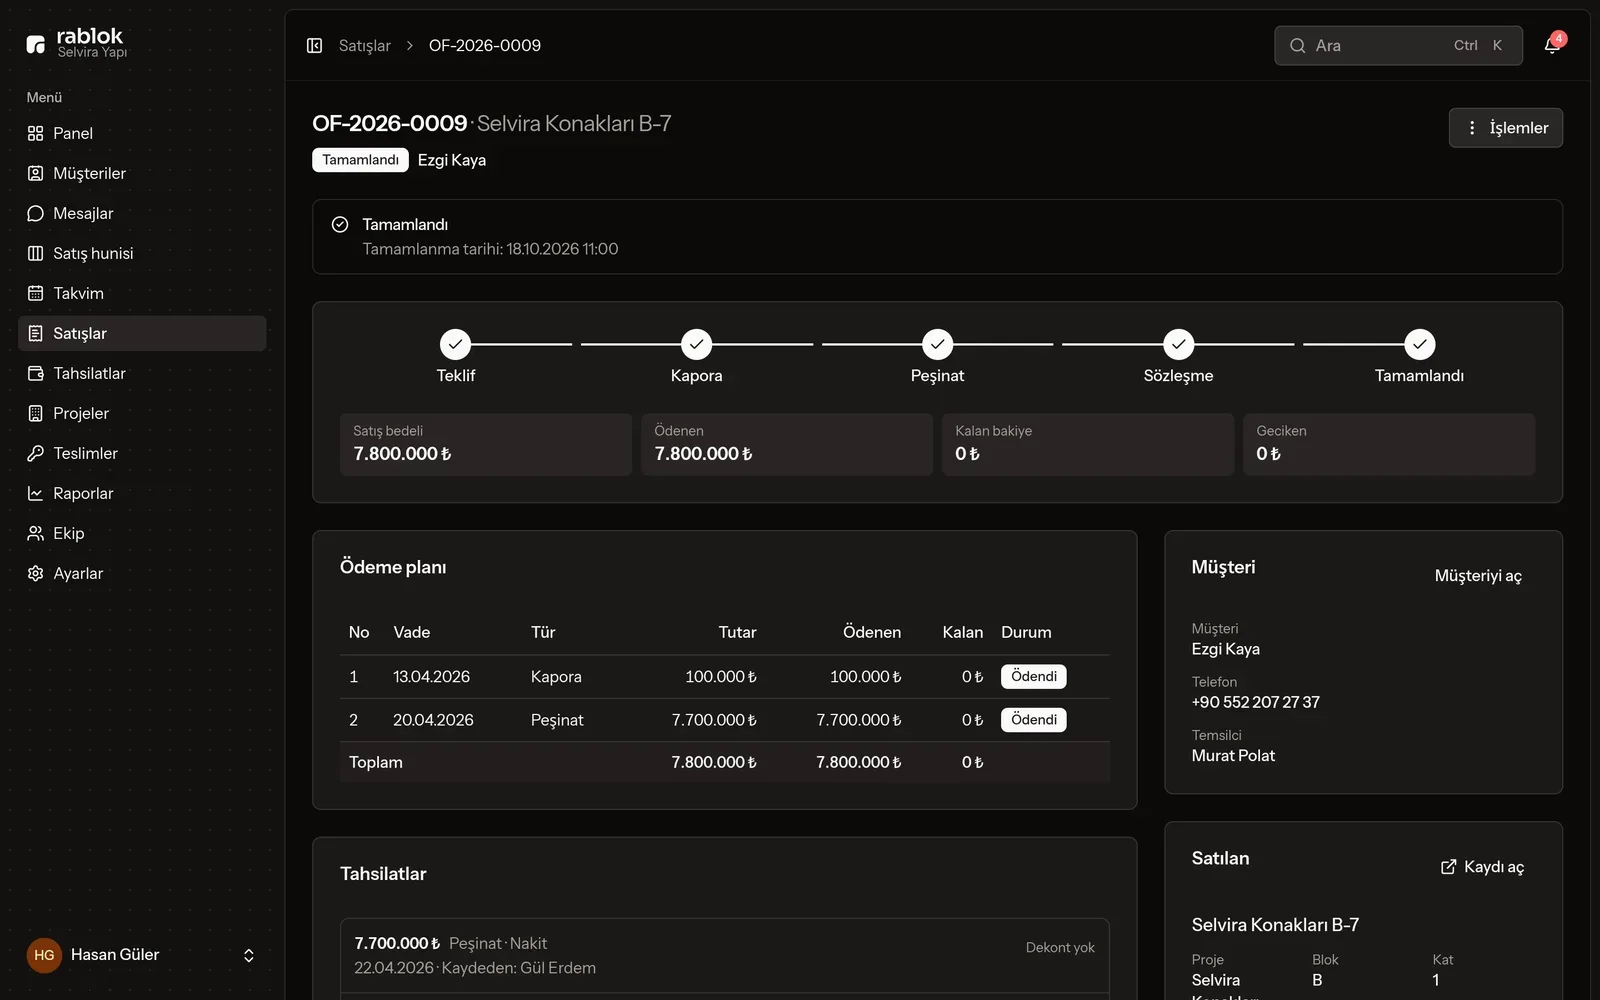Click the Takvim calendar icon
The width and height of the screenshot is (1600, 1000).
[35, 293]
